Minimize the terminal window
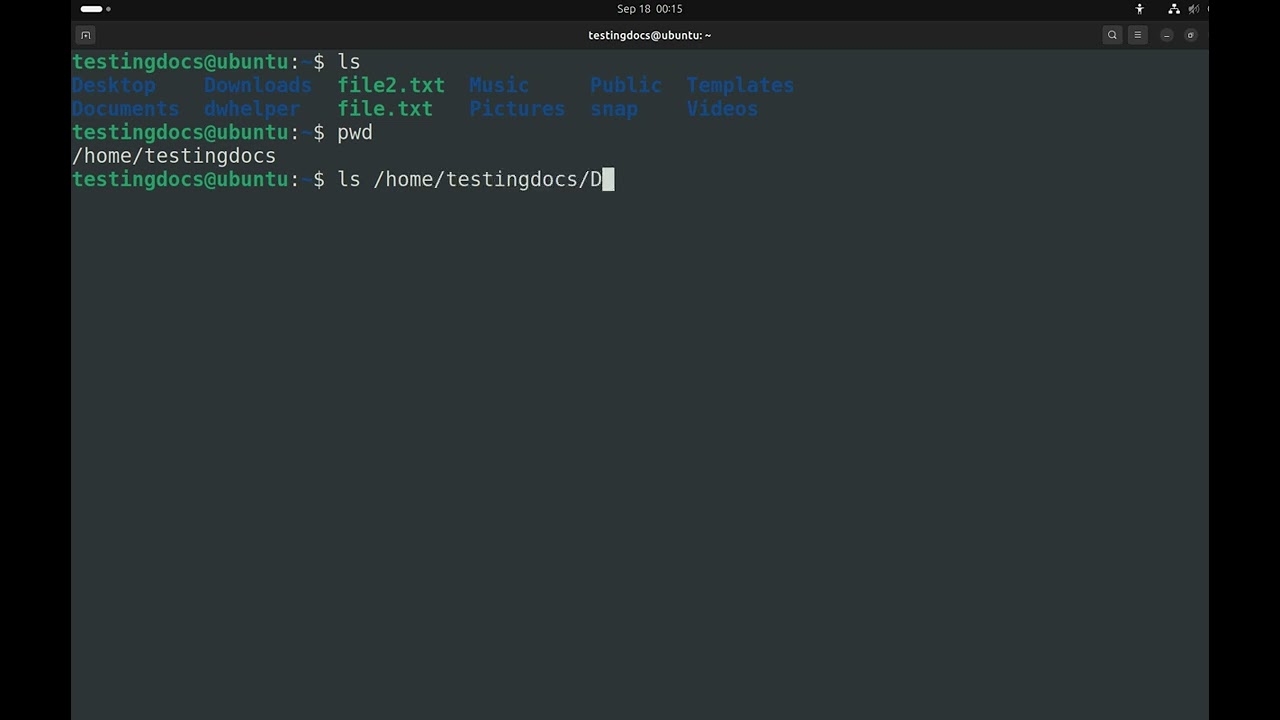 click(1166, 35)
